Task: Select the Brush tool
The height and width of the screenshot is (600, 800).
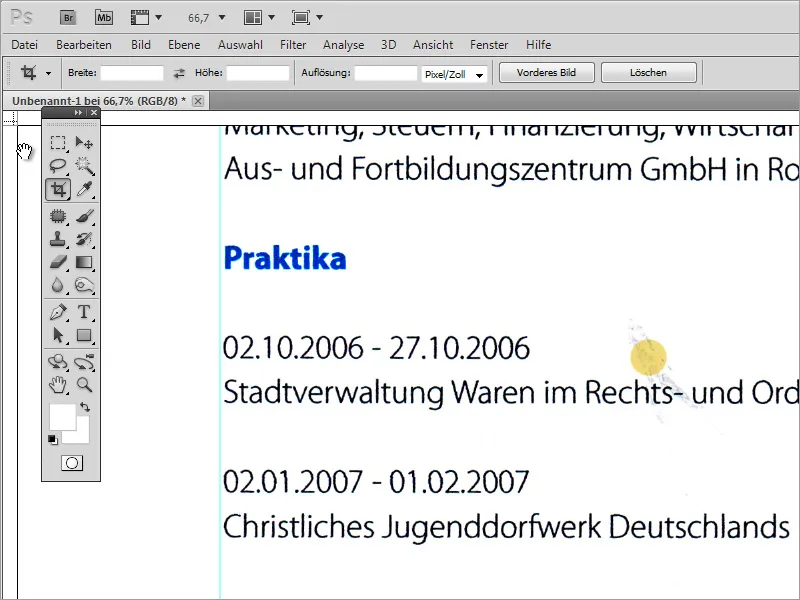Action: (x=84, y=216)
